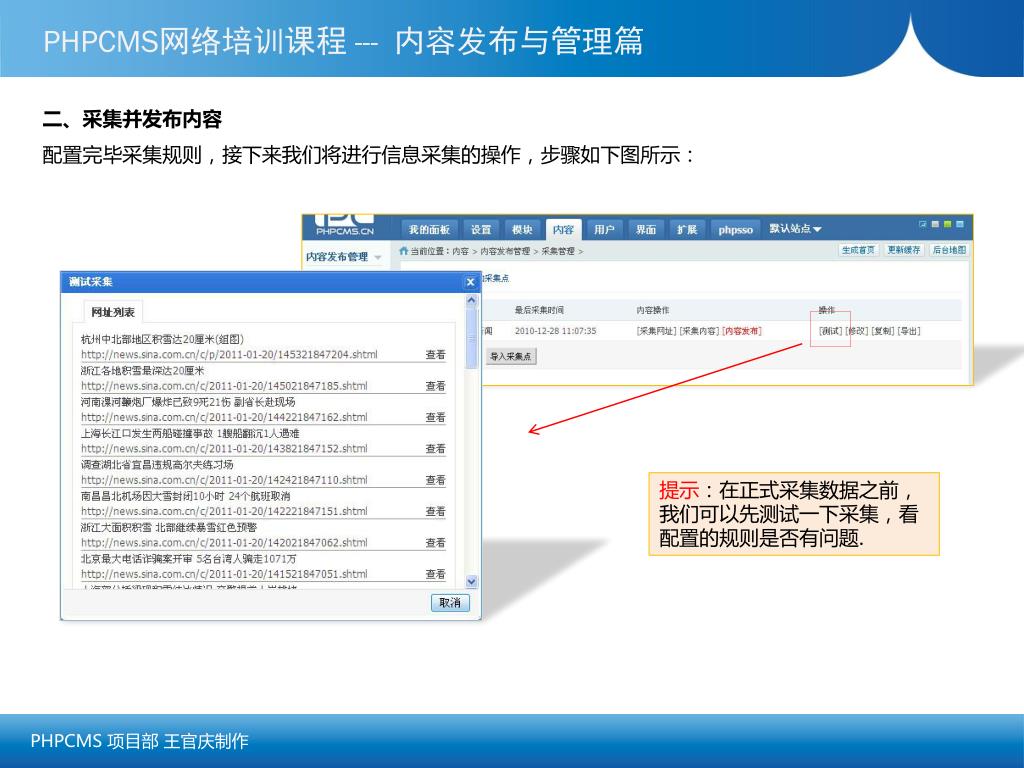Open the 设置 tab
This screenshot has height=768, width=1024.
pos(481,230)
